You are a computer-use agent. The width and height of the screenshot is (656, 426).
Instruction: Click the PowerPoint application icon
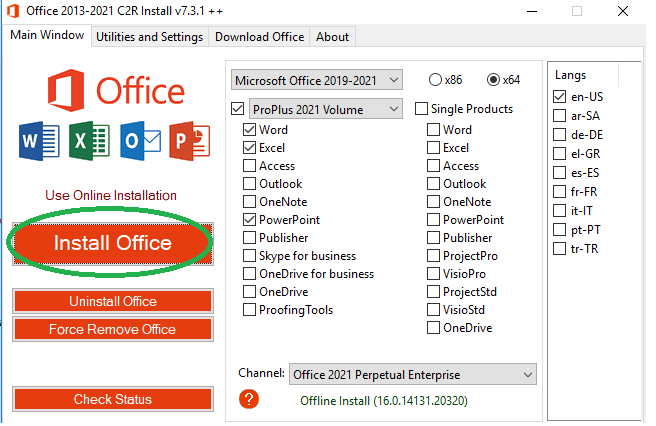click(190, 141)
